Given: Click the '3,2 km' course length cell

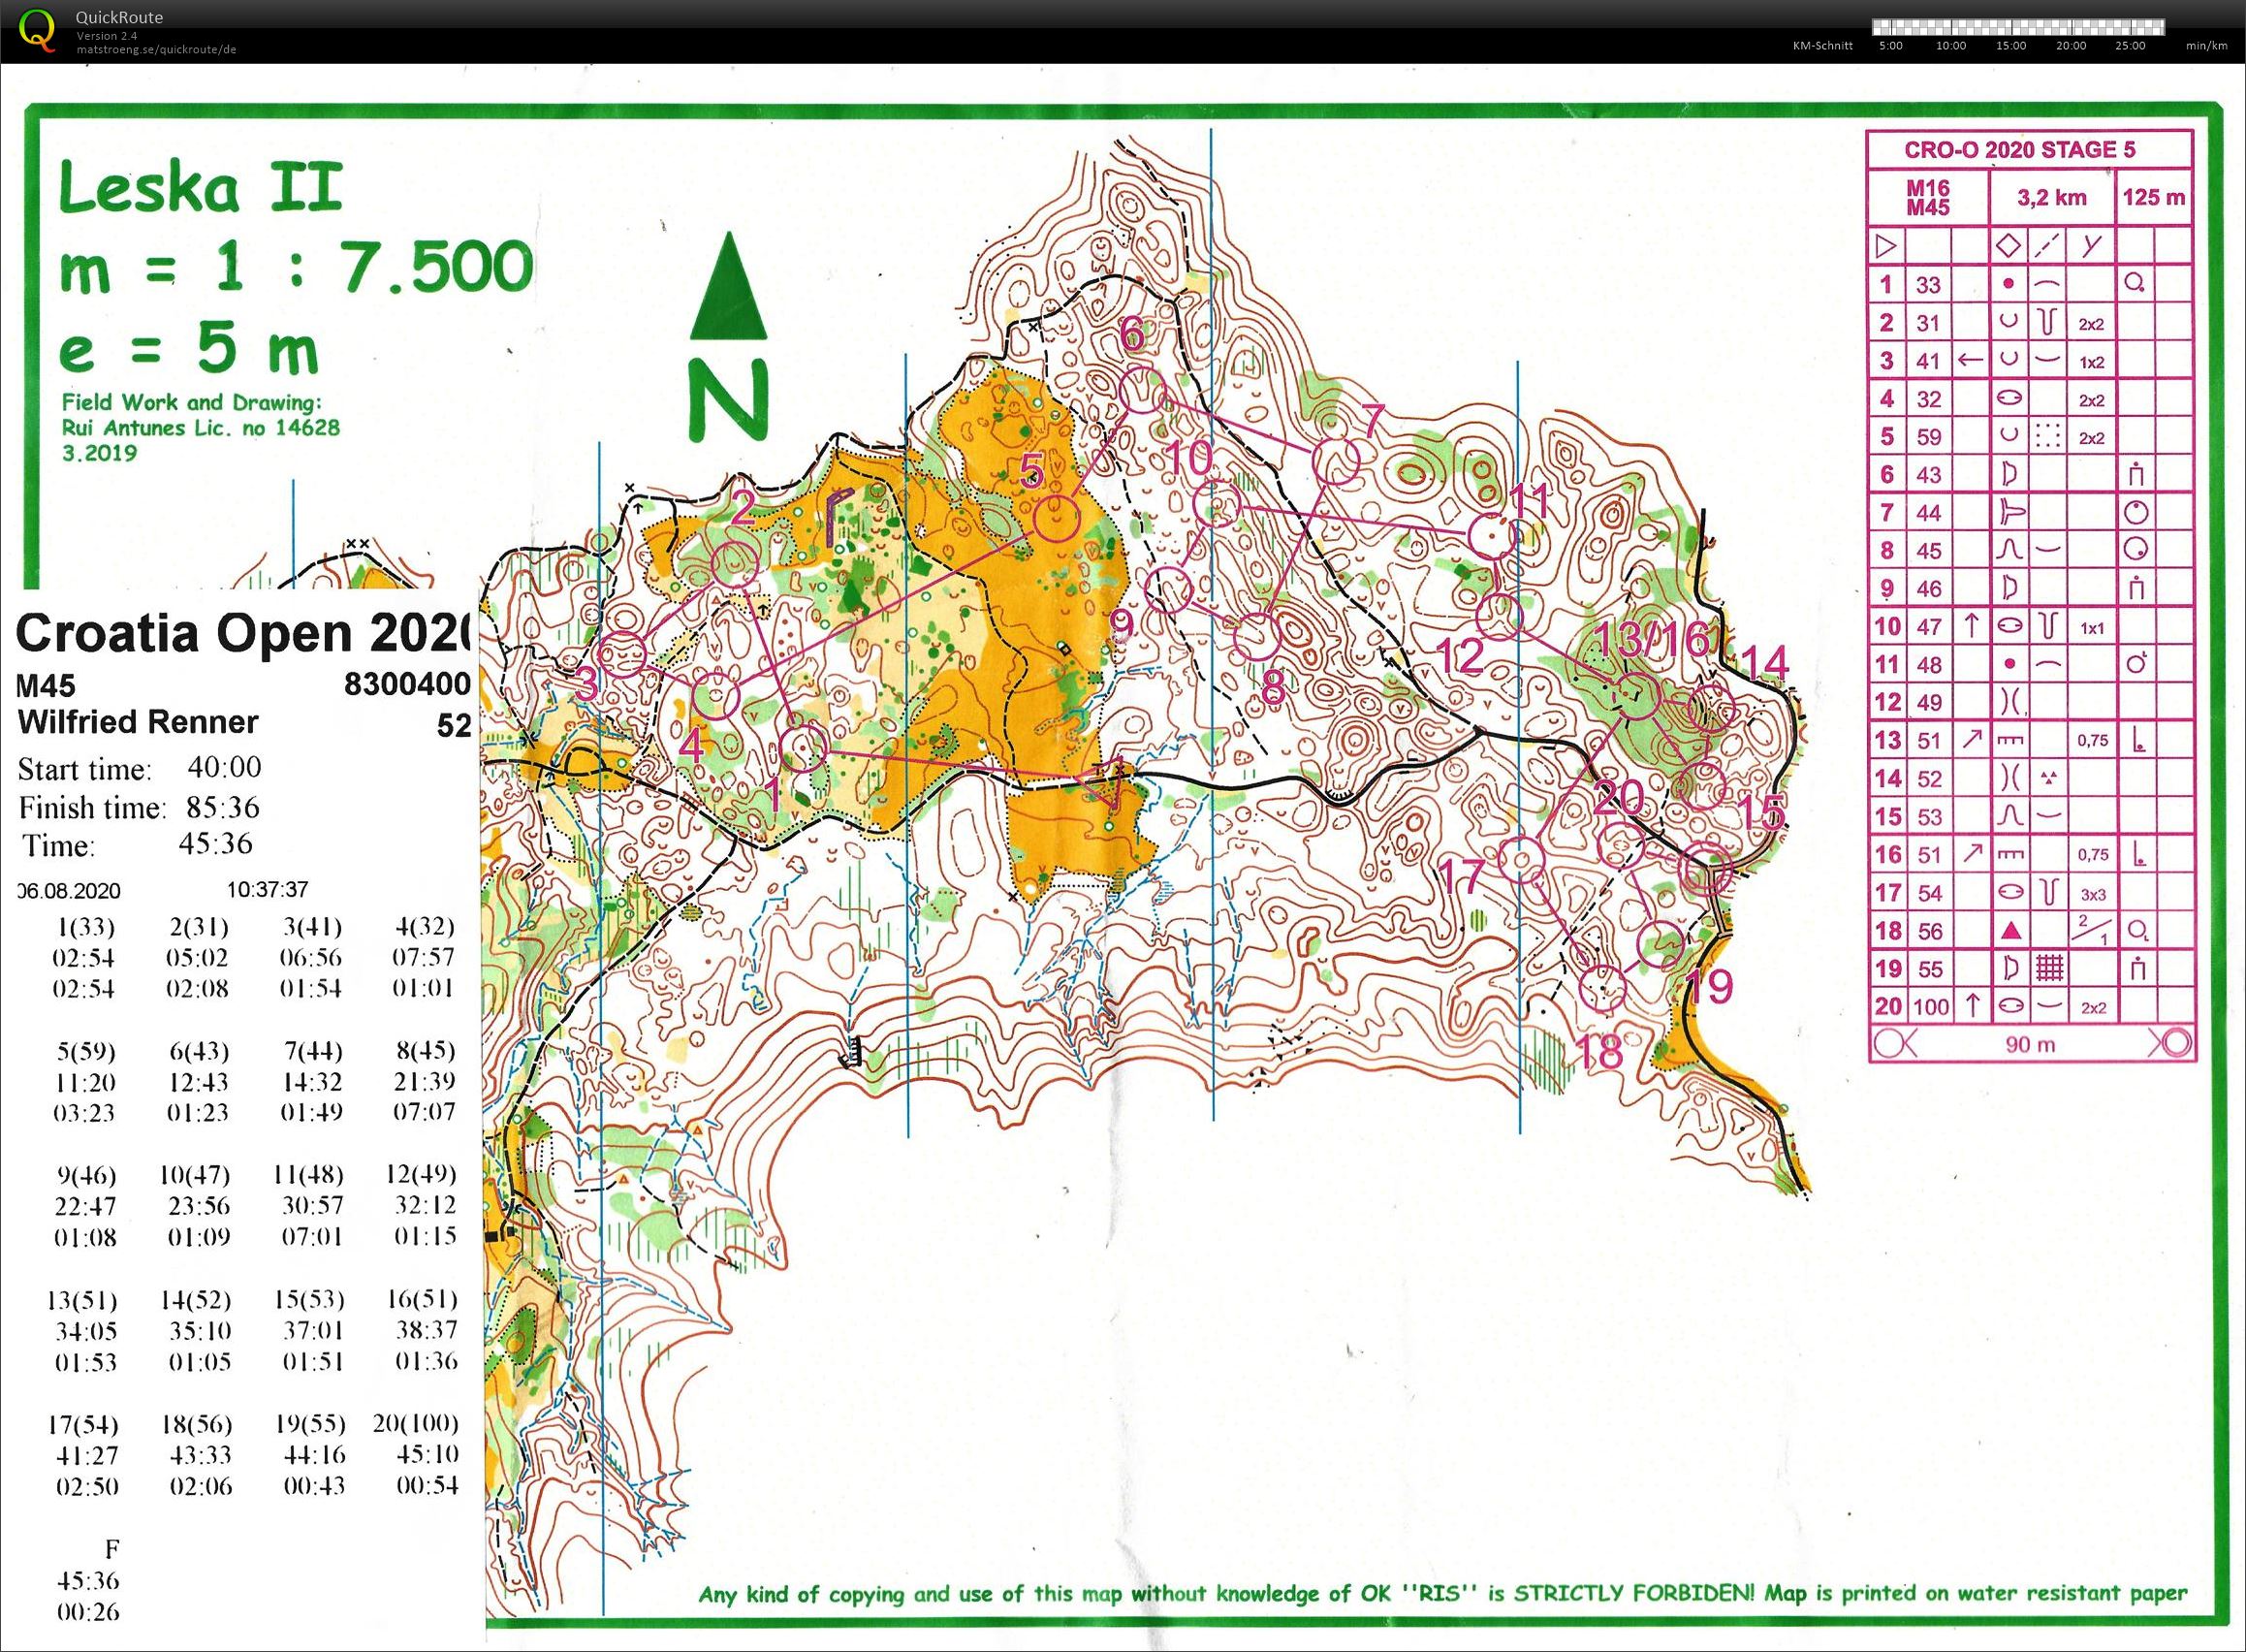Looking at the screenshot, I should pyautogui.click(x=2051, y=198).
